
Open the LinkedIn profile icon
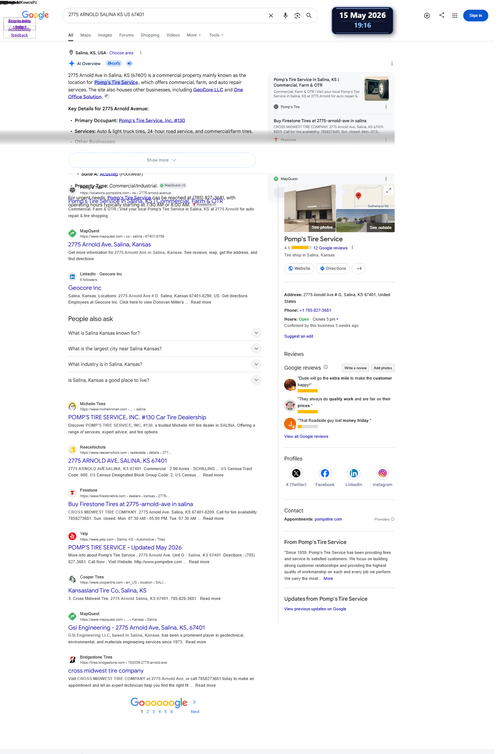tap(354, 473)
